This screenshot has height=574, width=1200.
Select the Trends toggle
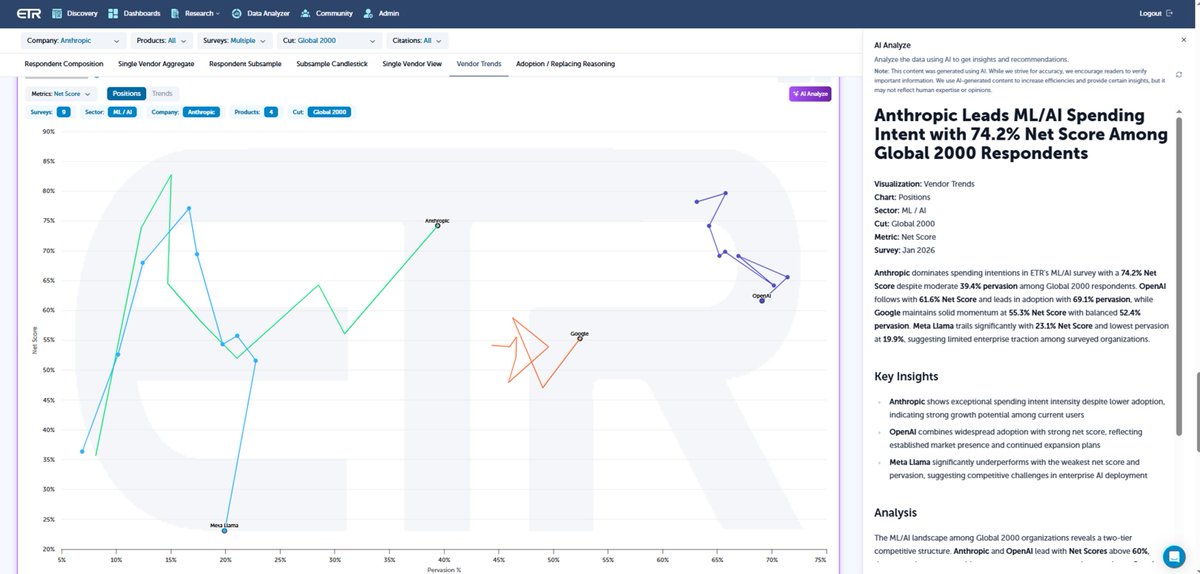(162, 93)
